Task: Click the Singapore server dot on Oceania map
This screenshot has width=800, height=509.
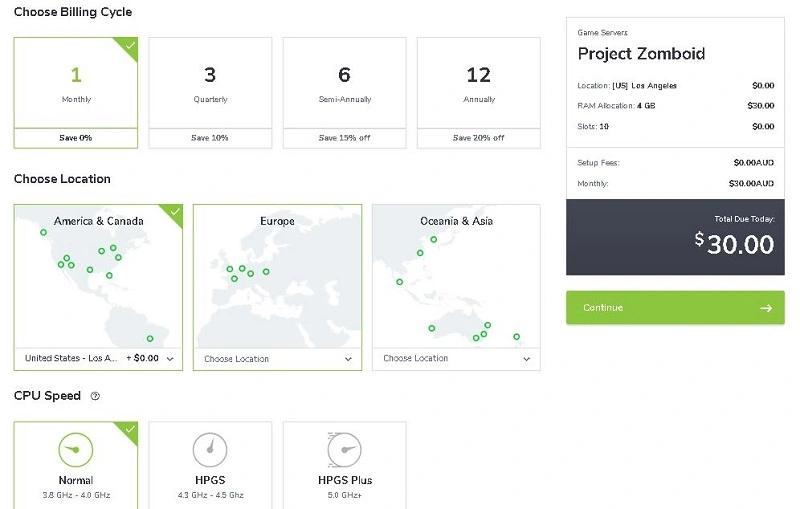Action: (399, 282)
